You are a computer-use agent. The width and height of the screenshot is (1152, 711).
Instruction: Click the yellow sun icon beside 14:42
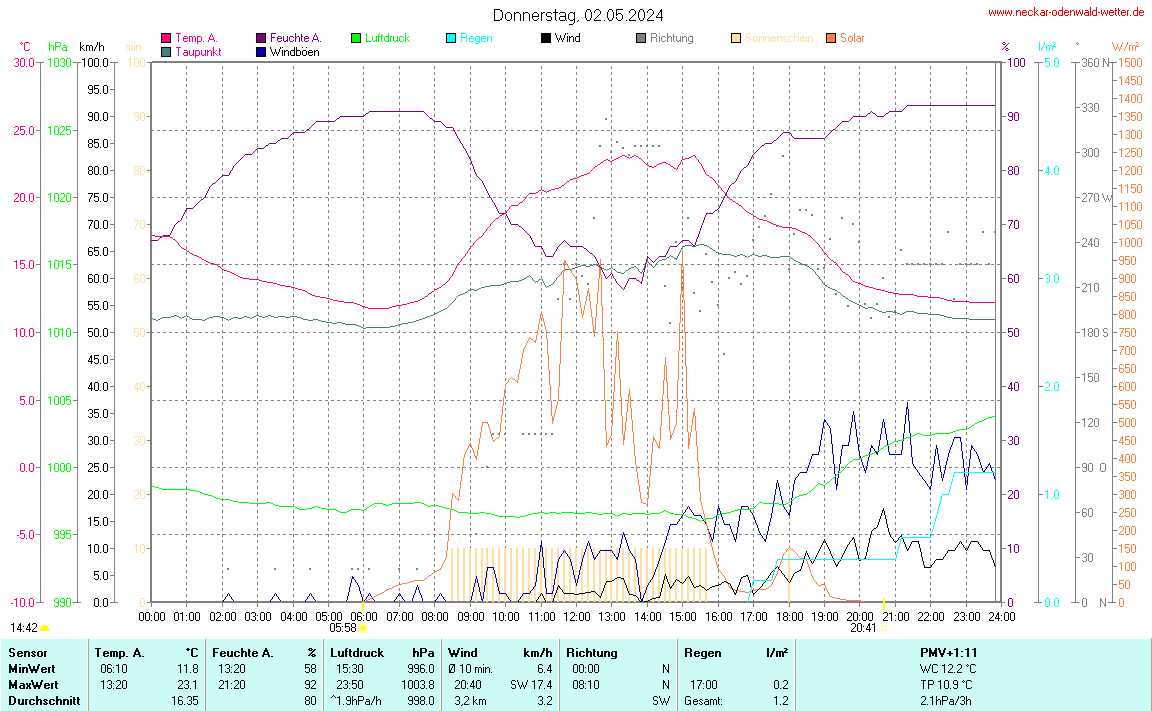[x=45, y=628]
